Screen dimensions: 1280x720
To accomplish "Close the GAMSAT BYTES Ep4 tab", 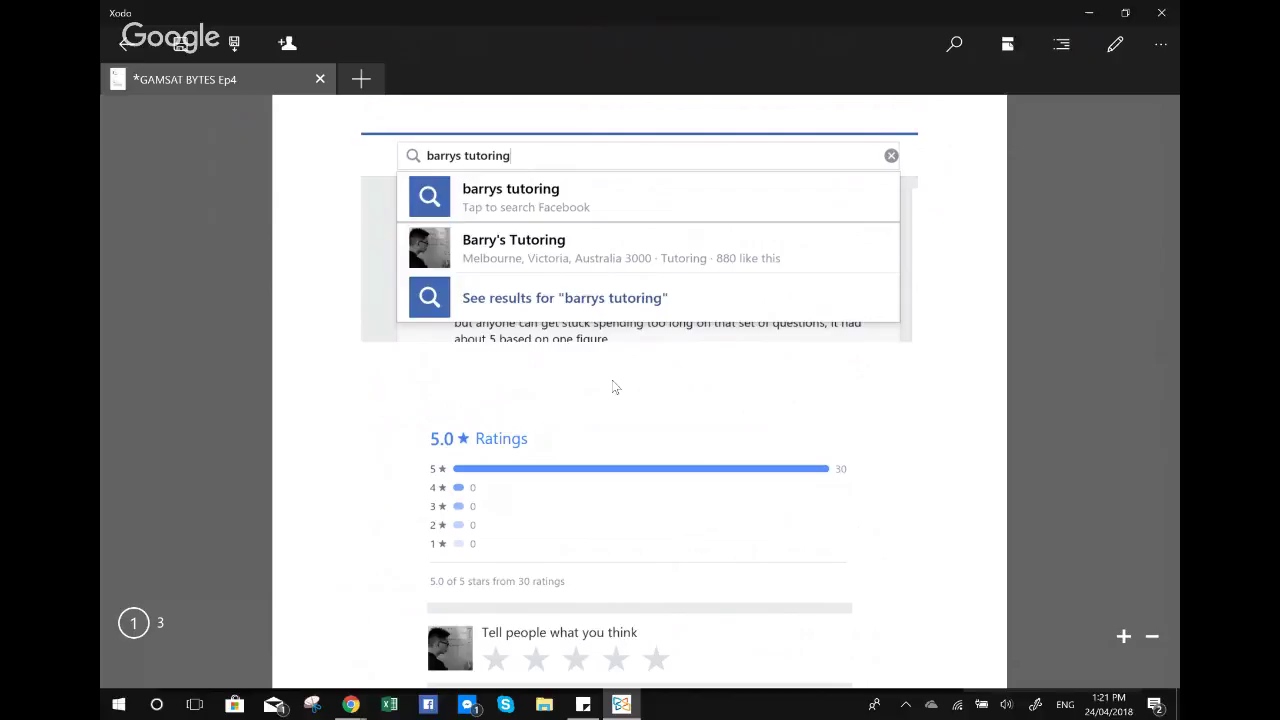I will 320,79.
